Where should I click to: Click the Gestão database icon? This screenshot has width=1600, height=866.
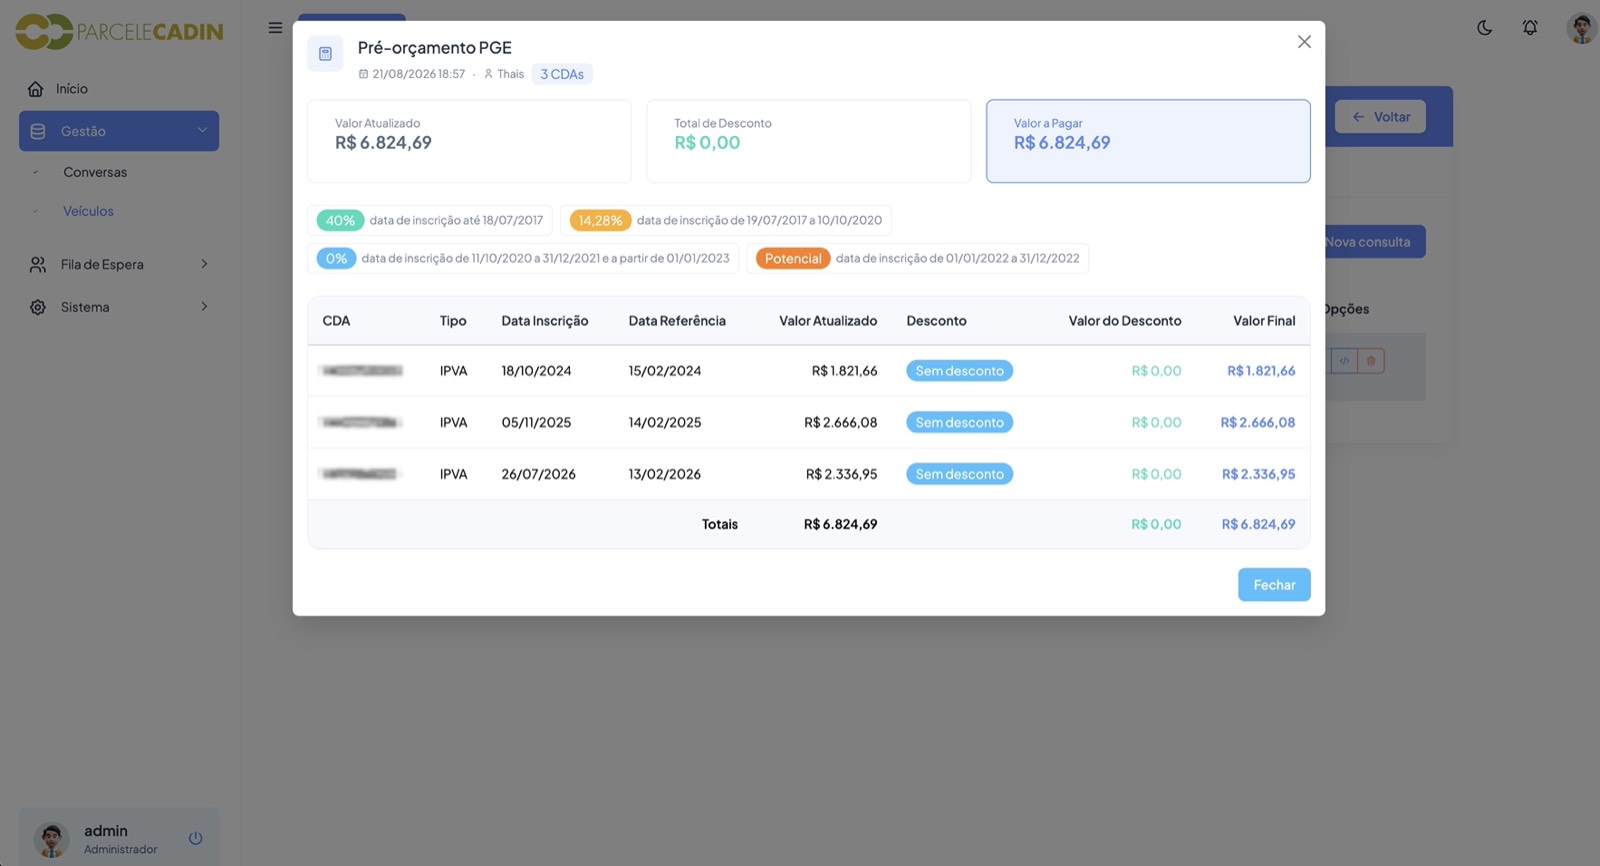coord(38,131)
